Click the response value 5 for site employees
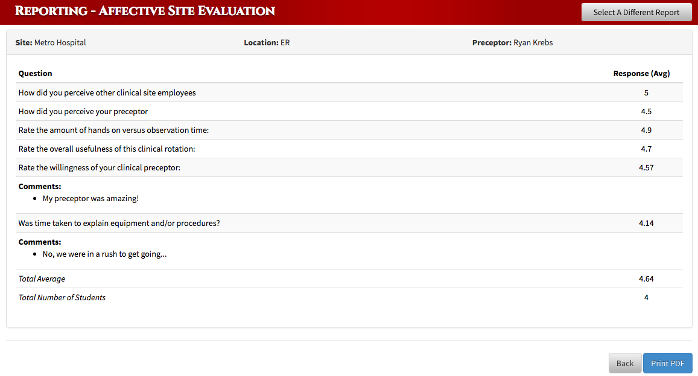This screenshot has height=376, width=698. pyautogui.click(x=646, y=93)
